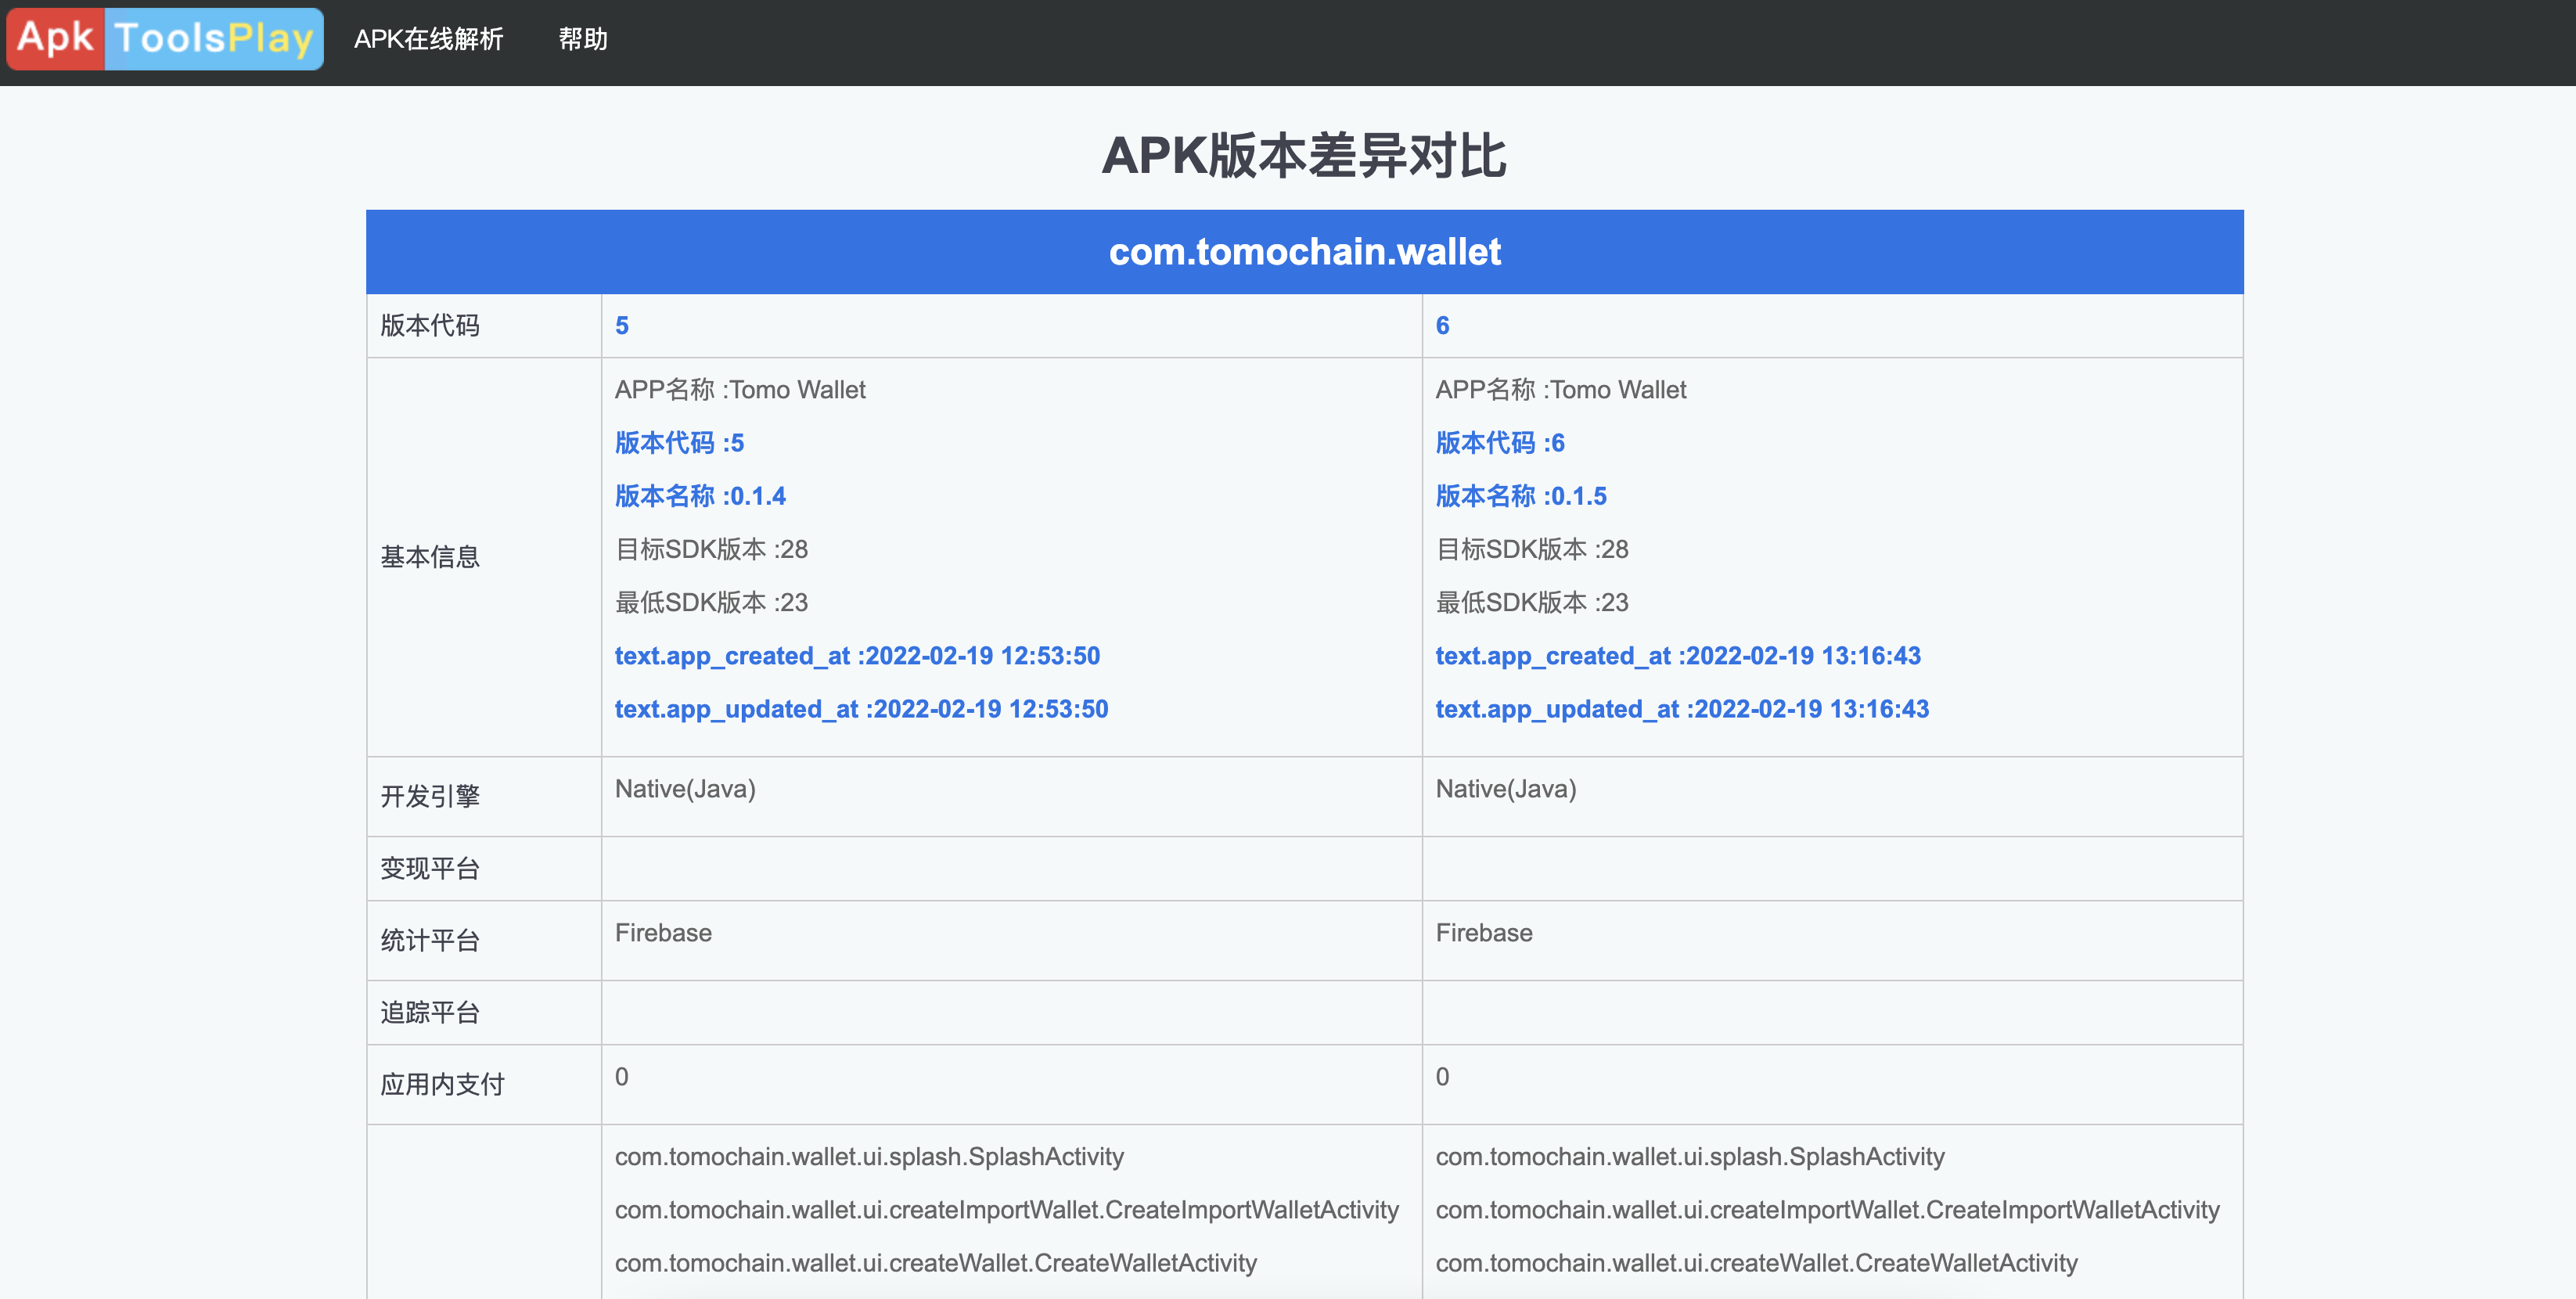This screenshot has width=2576, height=1299.
Task: Select the 应用内支付 row label
Action: click(x=442, y=1085)
